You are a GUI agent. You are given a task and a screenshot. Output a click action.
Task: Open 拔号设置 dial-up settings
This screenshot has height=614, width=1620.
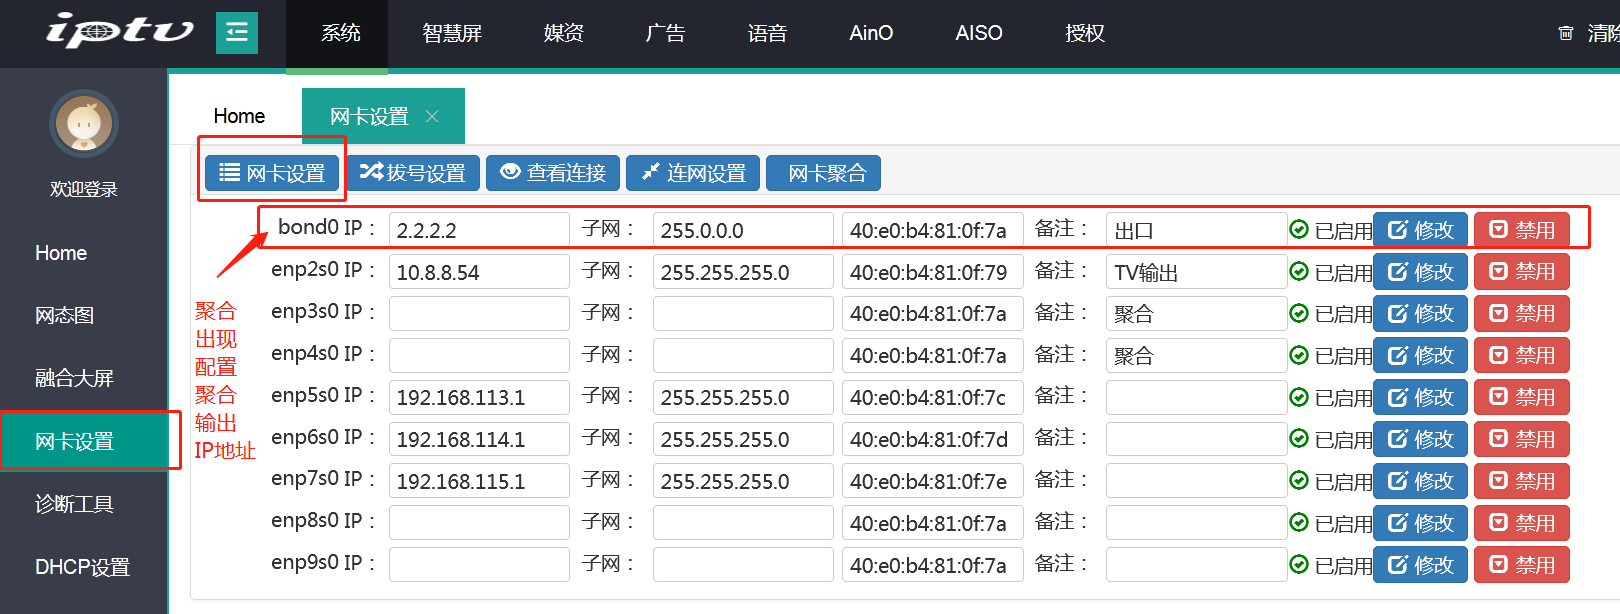click(413, 173)
